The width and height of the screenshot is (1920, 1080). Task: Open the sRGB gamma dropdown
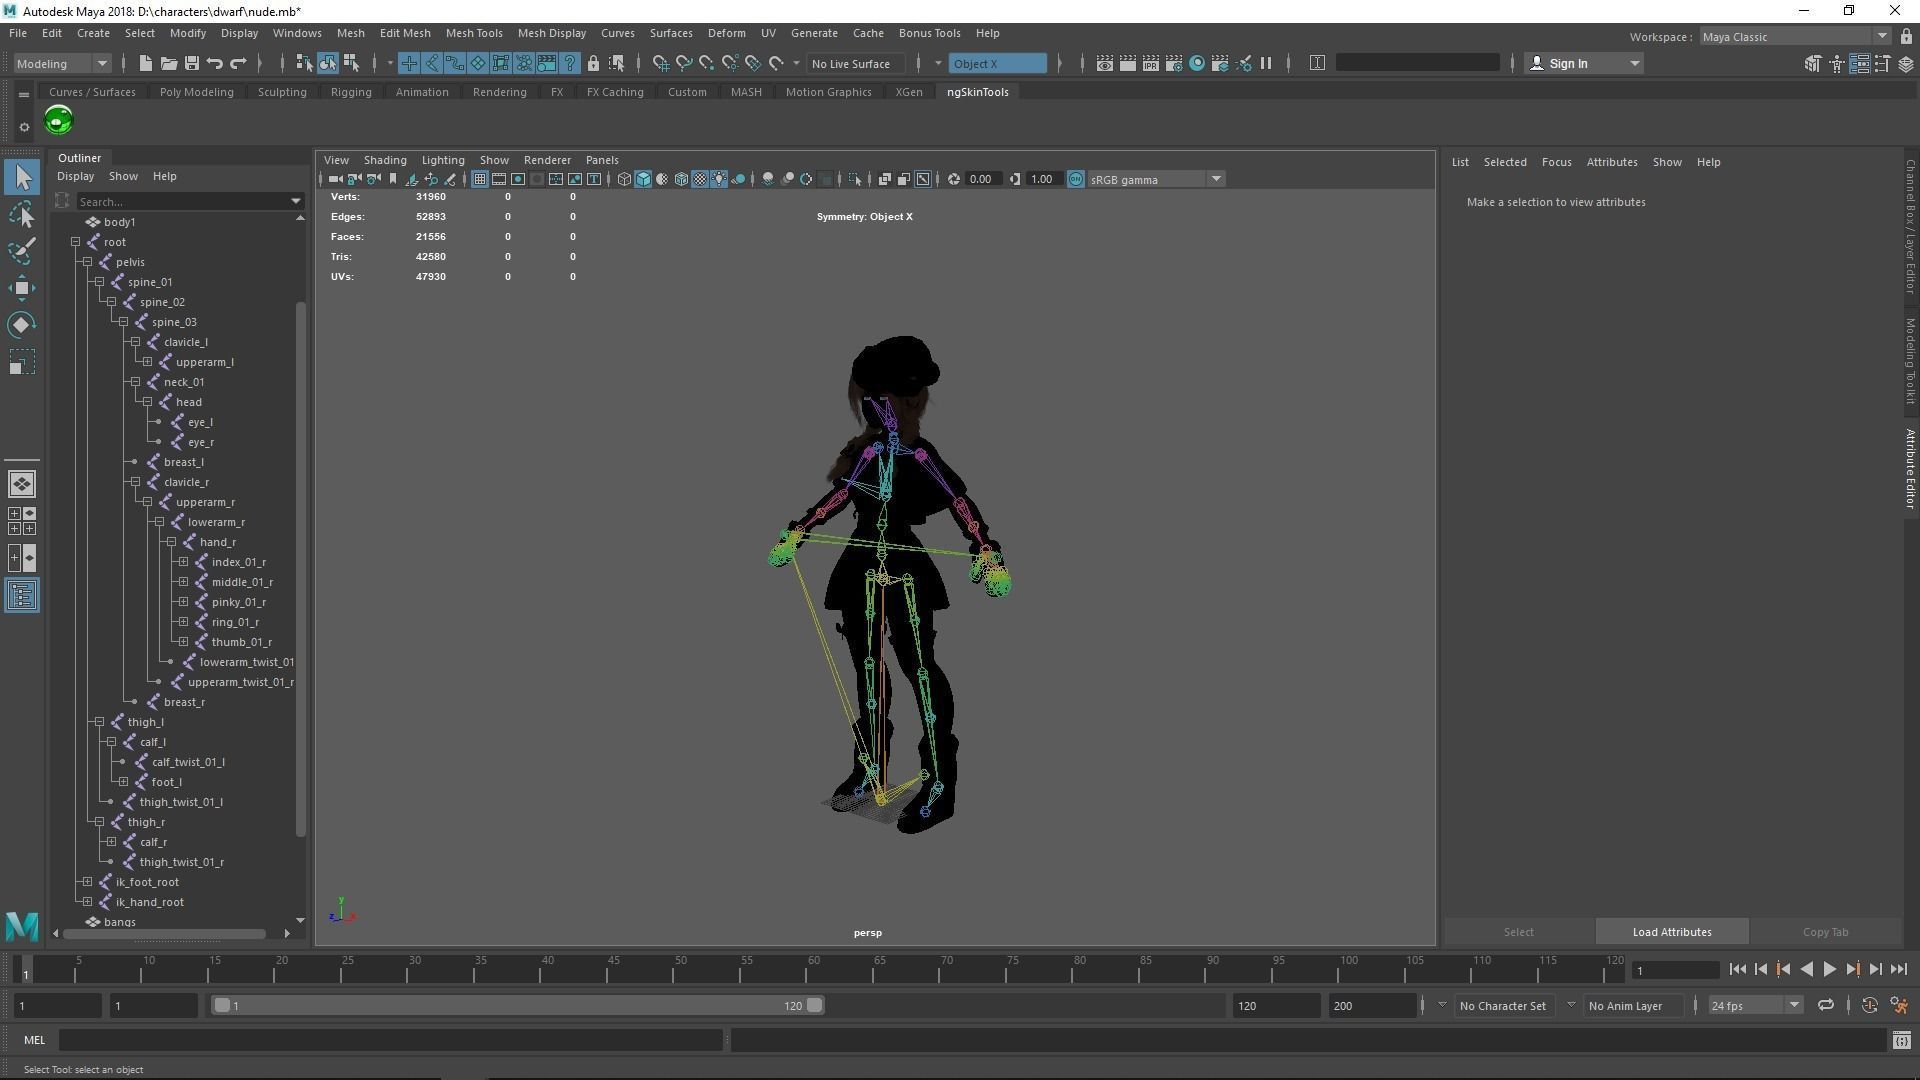(1215, 179)
